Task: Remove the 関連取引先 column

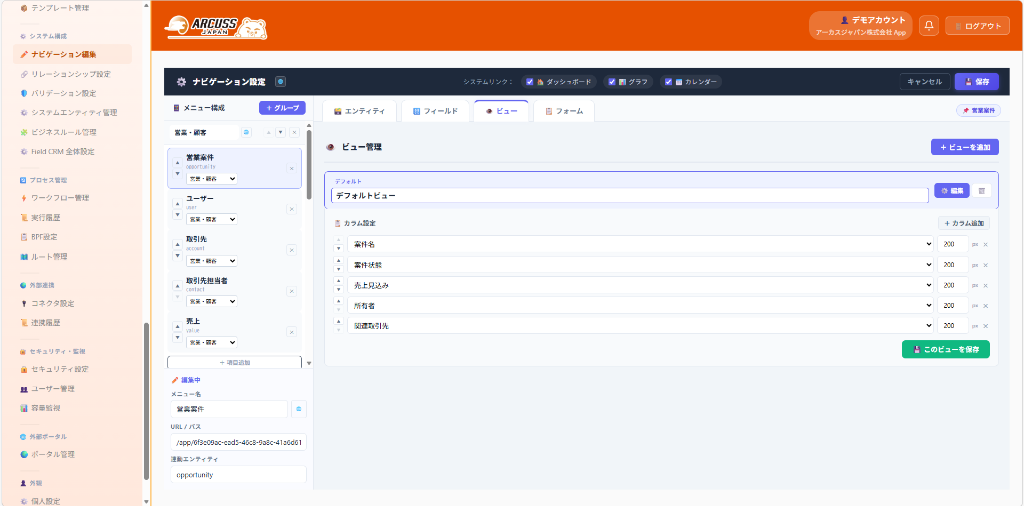Action: tap(985, 326)
